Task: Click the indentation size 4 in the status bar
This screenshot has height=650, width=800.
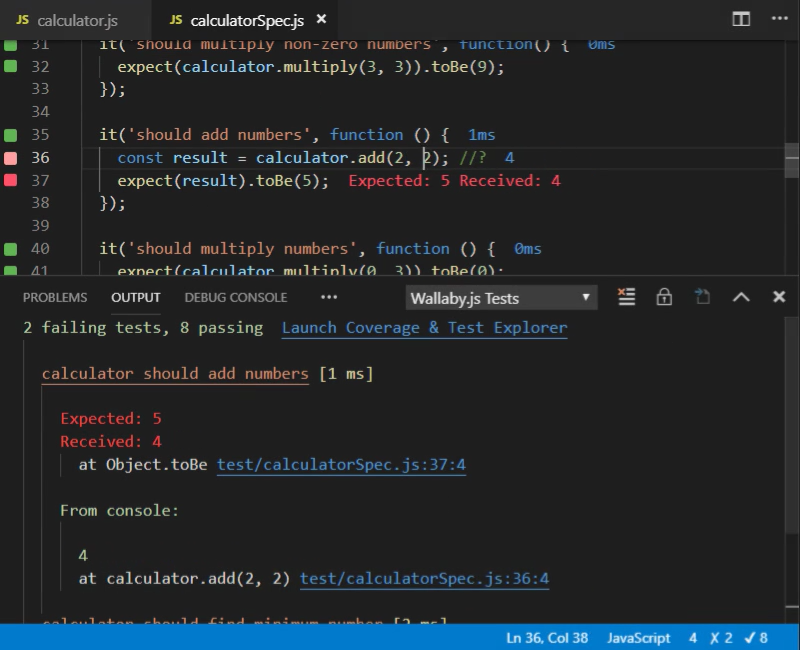Action: pyautogui.click(x=693, y=638)
